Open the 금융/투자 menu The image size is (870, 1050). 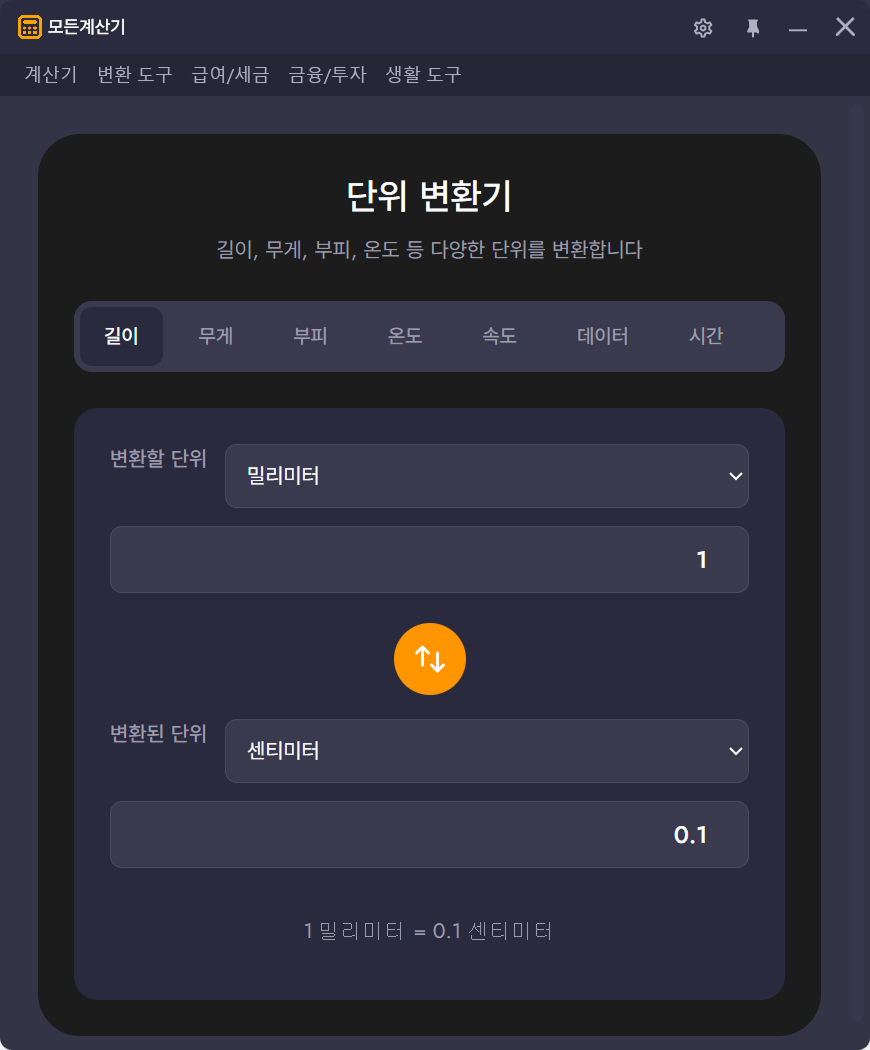[327, 75]
